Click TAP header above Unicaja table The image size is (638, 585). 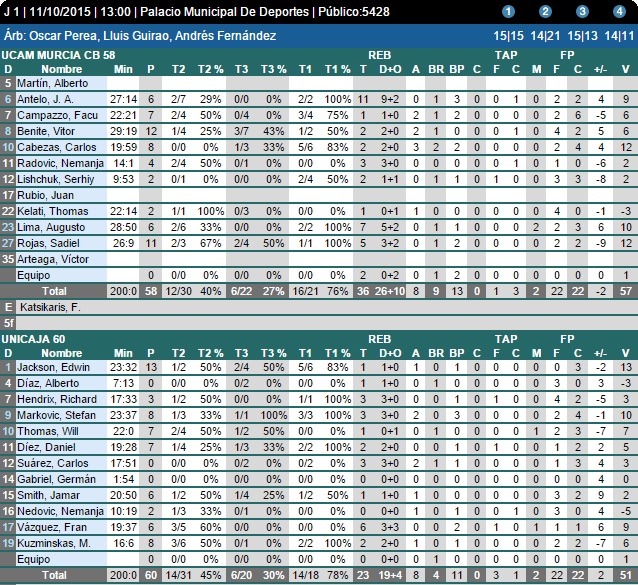pyautogui.click(x=506, y=339)
